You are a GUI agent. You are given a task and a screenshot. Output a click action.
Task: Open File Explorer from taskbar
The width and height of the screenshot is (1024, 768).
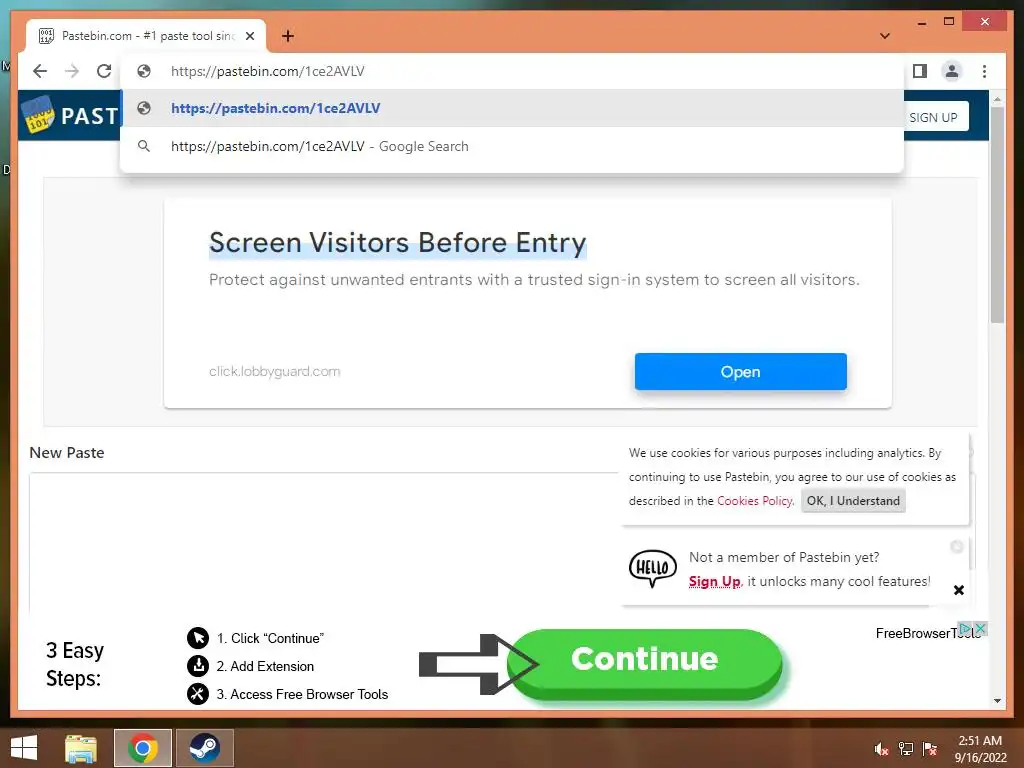(x=81, y=748)
